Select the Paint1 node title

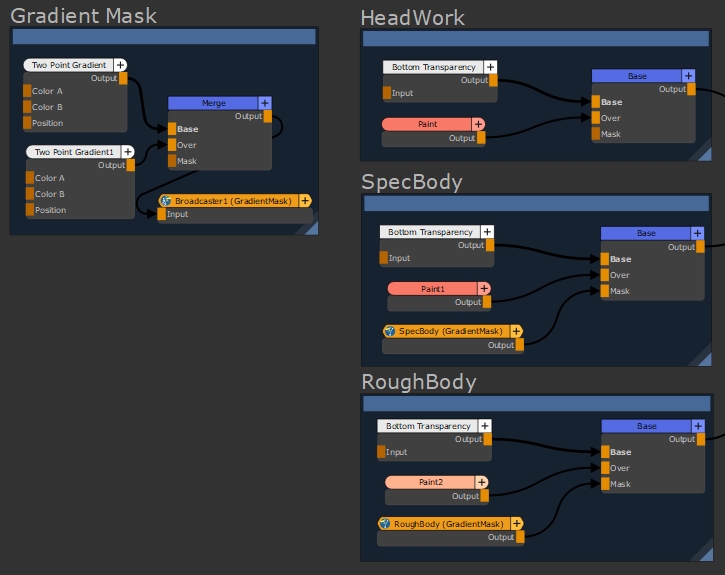point(432,288)
